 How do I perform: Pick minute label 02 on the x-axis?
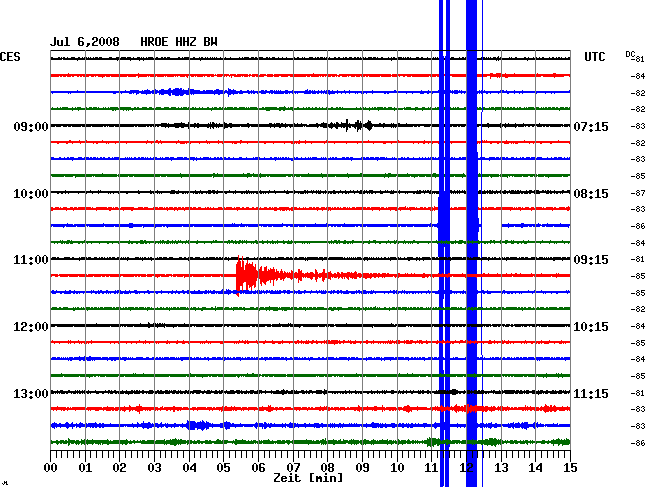click(119, 468)
